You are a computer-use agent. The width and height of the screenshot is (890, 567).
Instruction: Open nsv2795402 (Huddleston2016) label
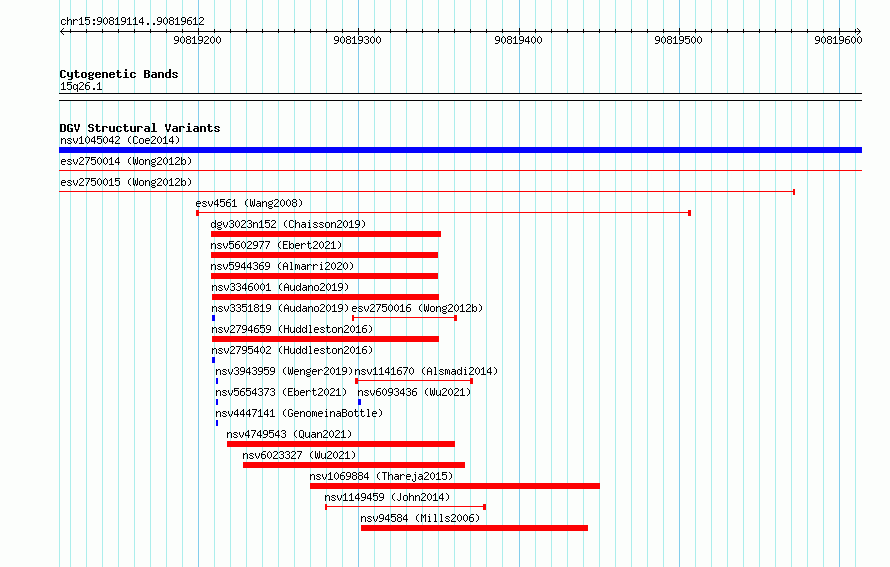point(292,350)
